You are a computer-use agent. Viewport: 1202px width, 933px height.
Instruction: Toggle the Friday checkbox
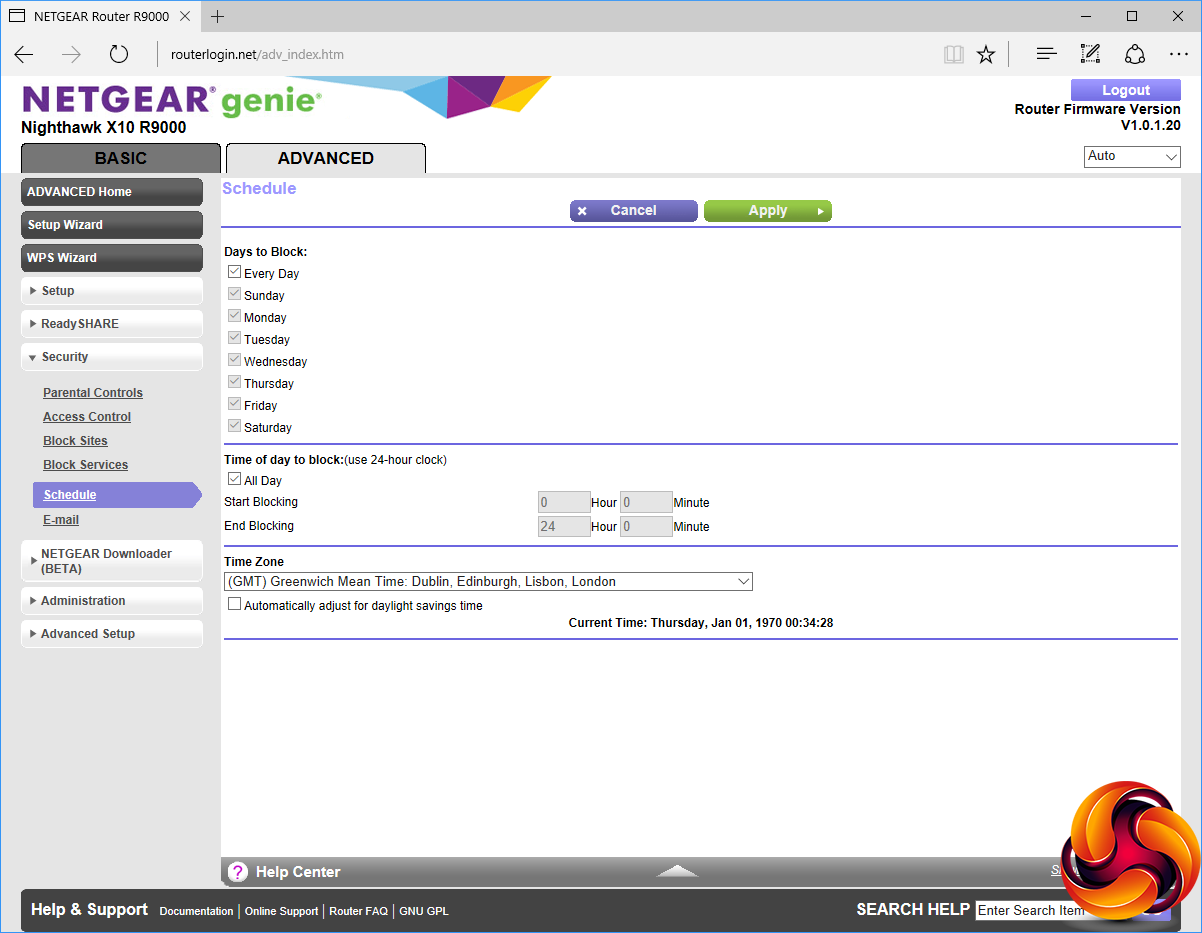[234, 404]
